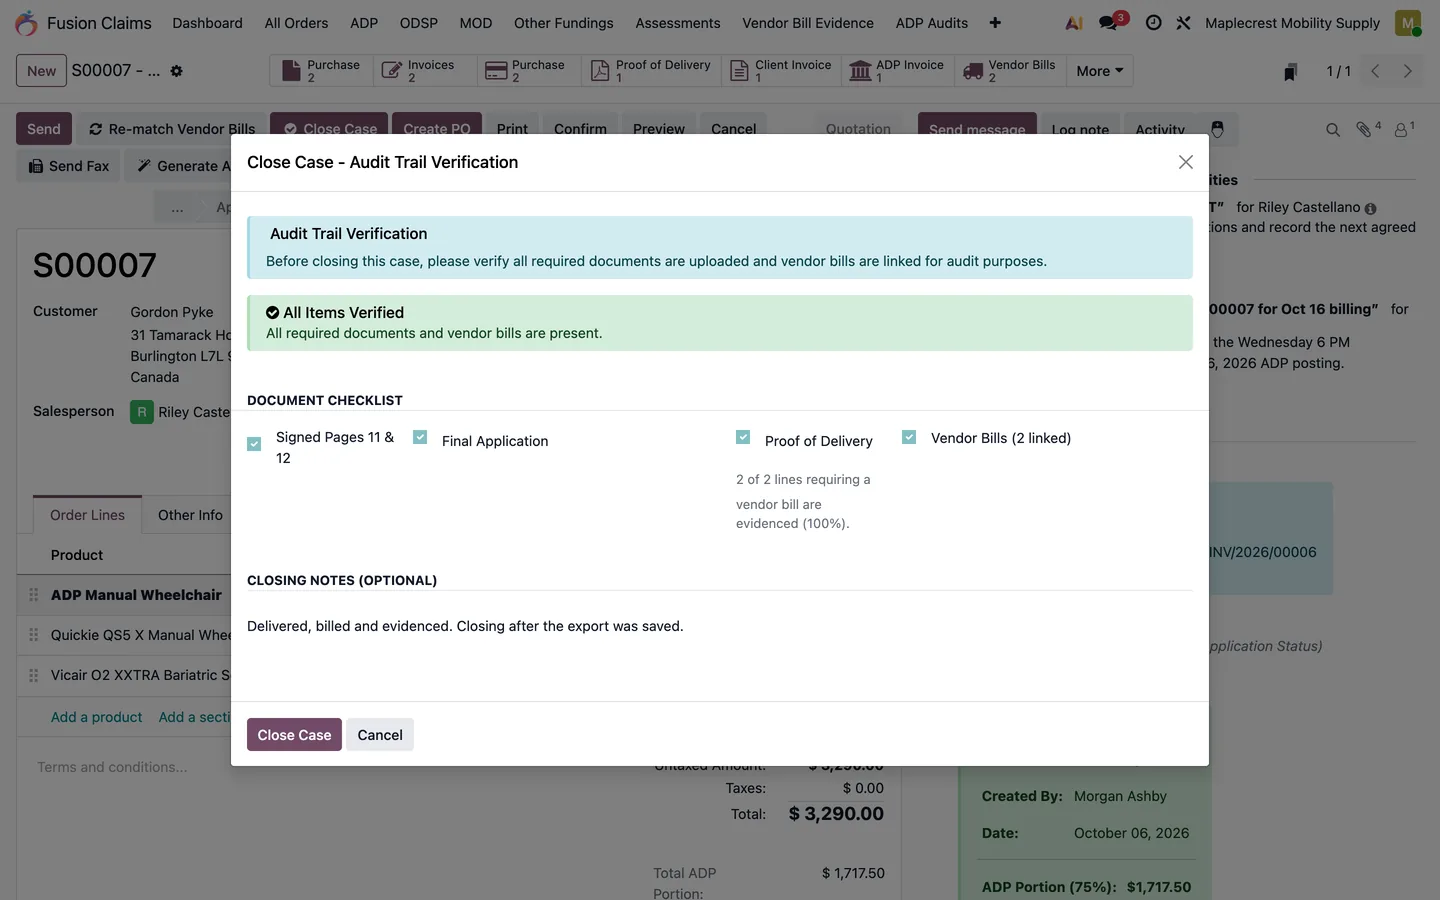
Task: Click the Send Fax button
Action: tap(69, 166)
